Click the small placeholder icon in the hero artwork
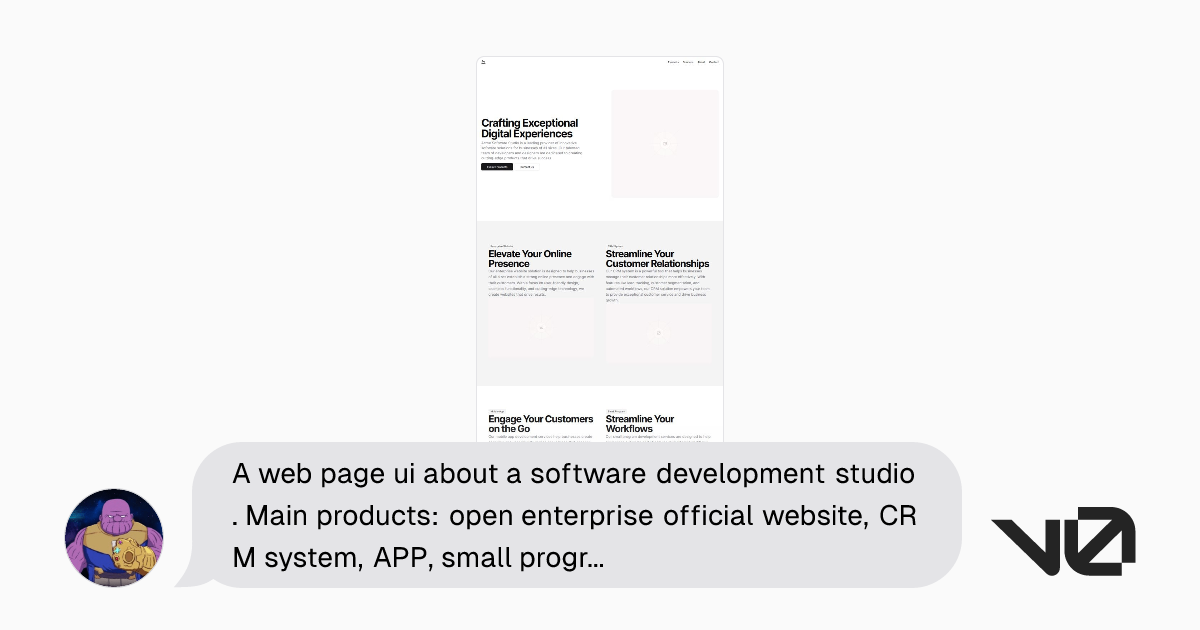Screen dimensions: 1200x630 pos(665,143)
